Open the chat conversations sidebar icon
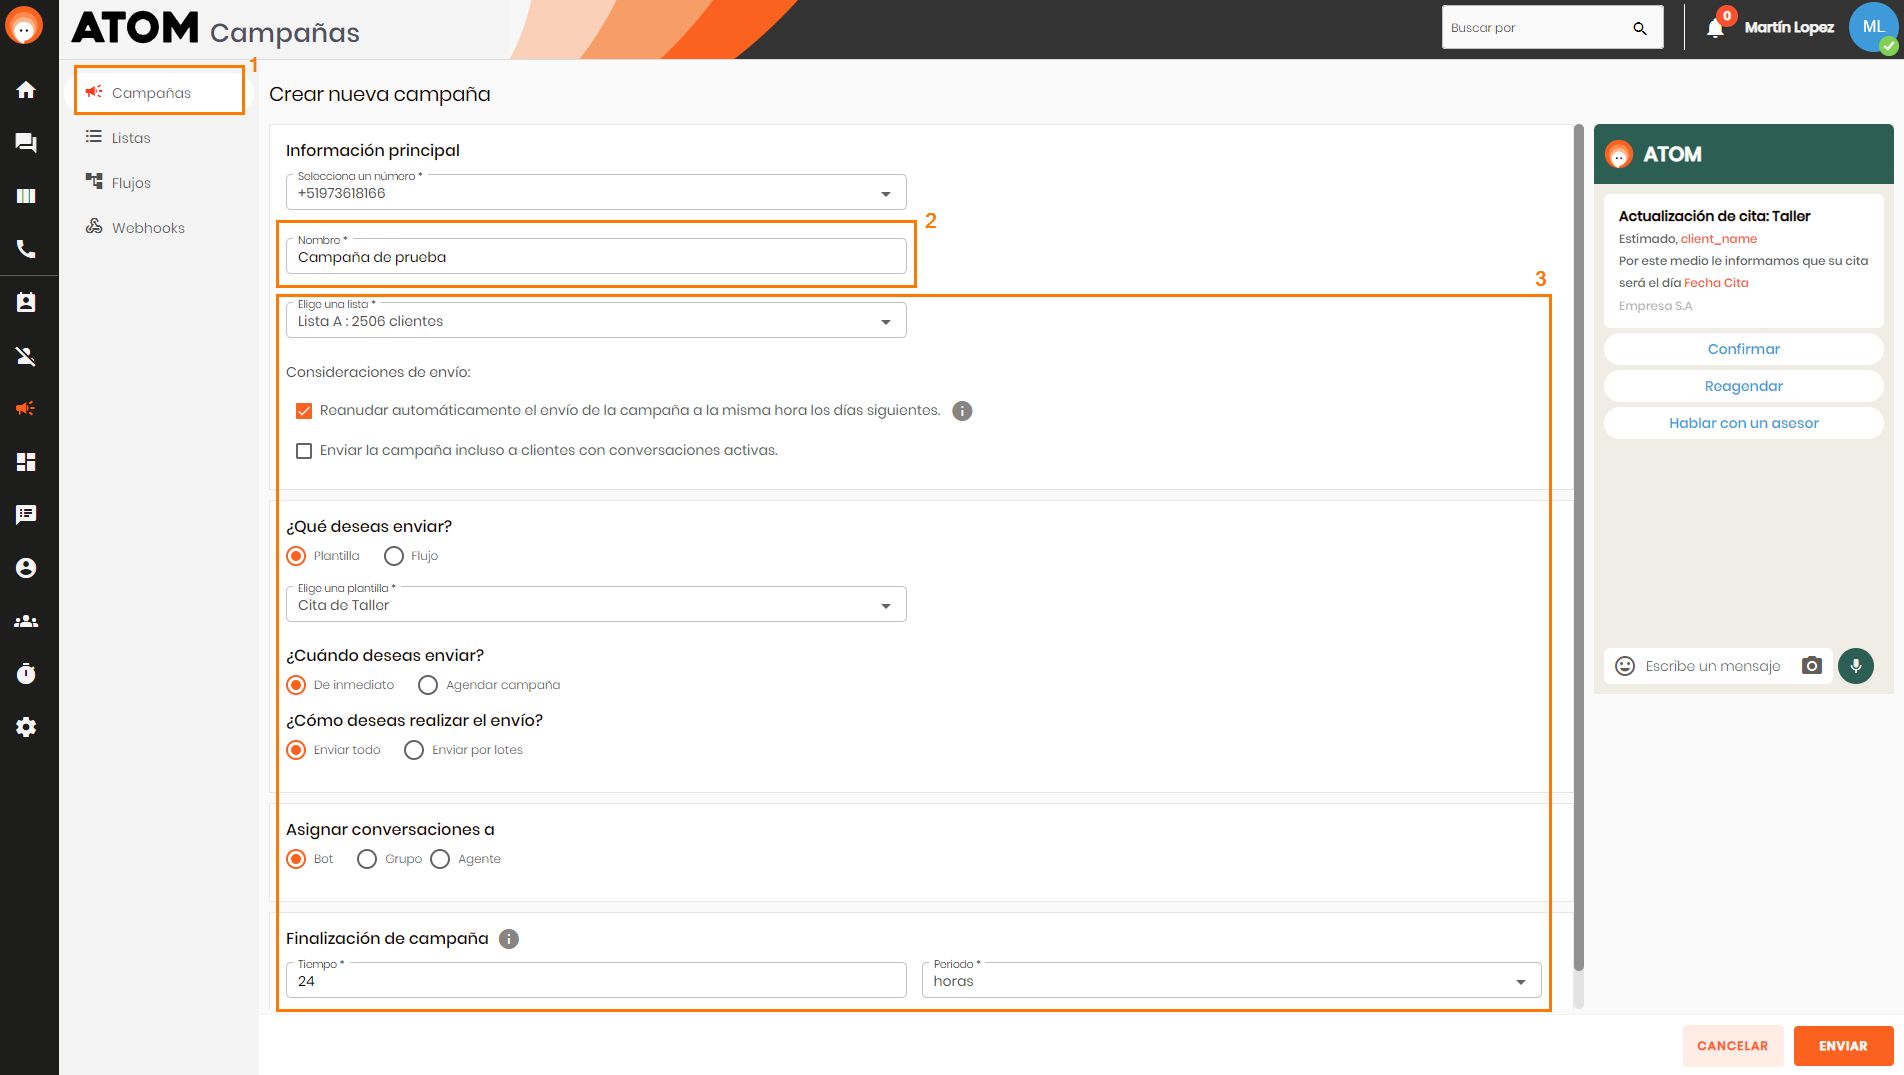 26,143
